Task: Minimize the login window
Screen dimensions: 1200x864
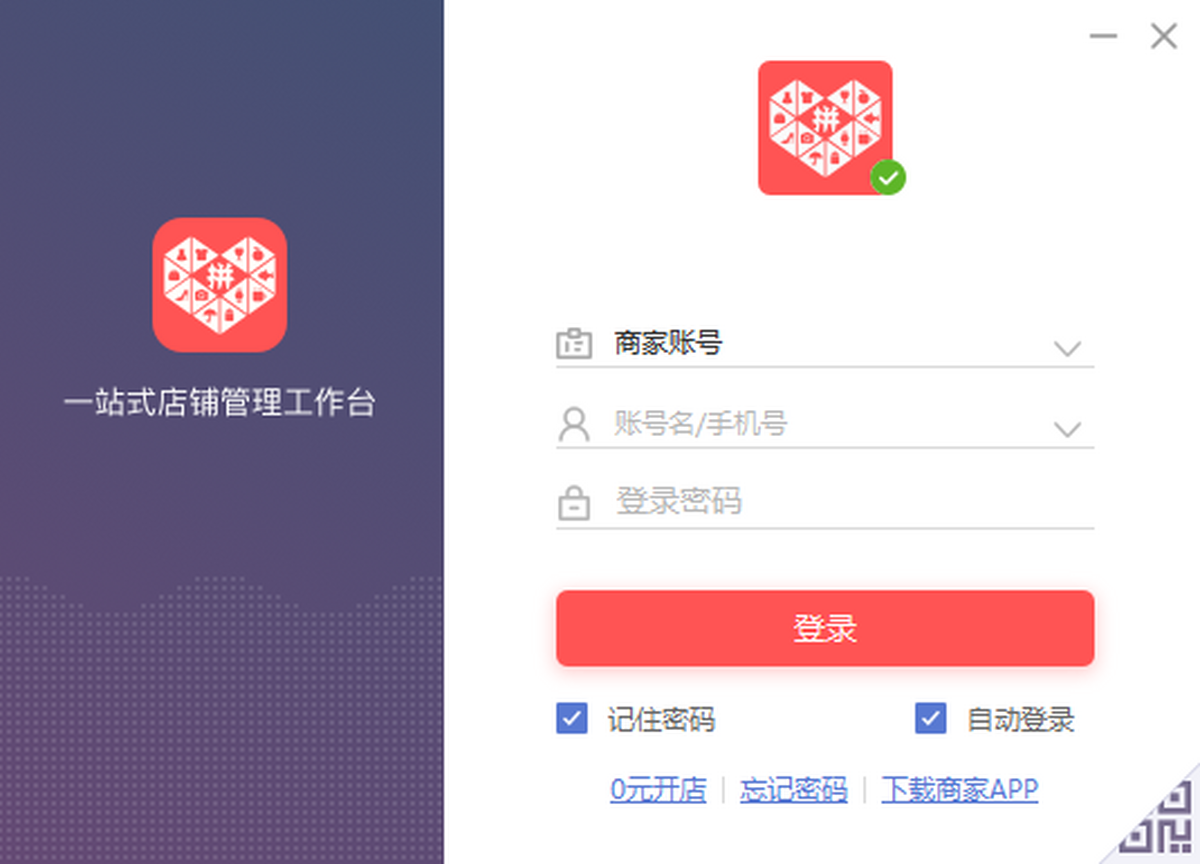Action: point(1104,37)
